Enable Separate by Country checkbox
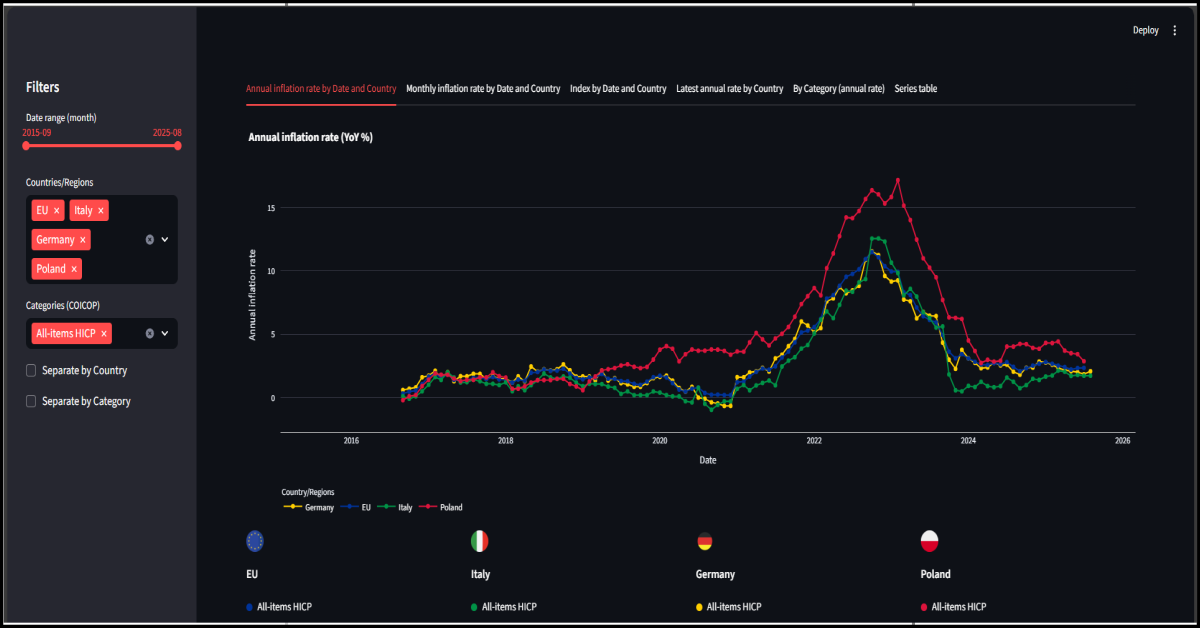Image resolution: width=1200 pixels, height=628 pixels. tap(31, 371)
